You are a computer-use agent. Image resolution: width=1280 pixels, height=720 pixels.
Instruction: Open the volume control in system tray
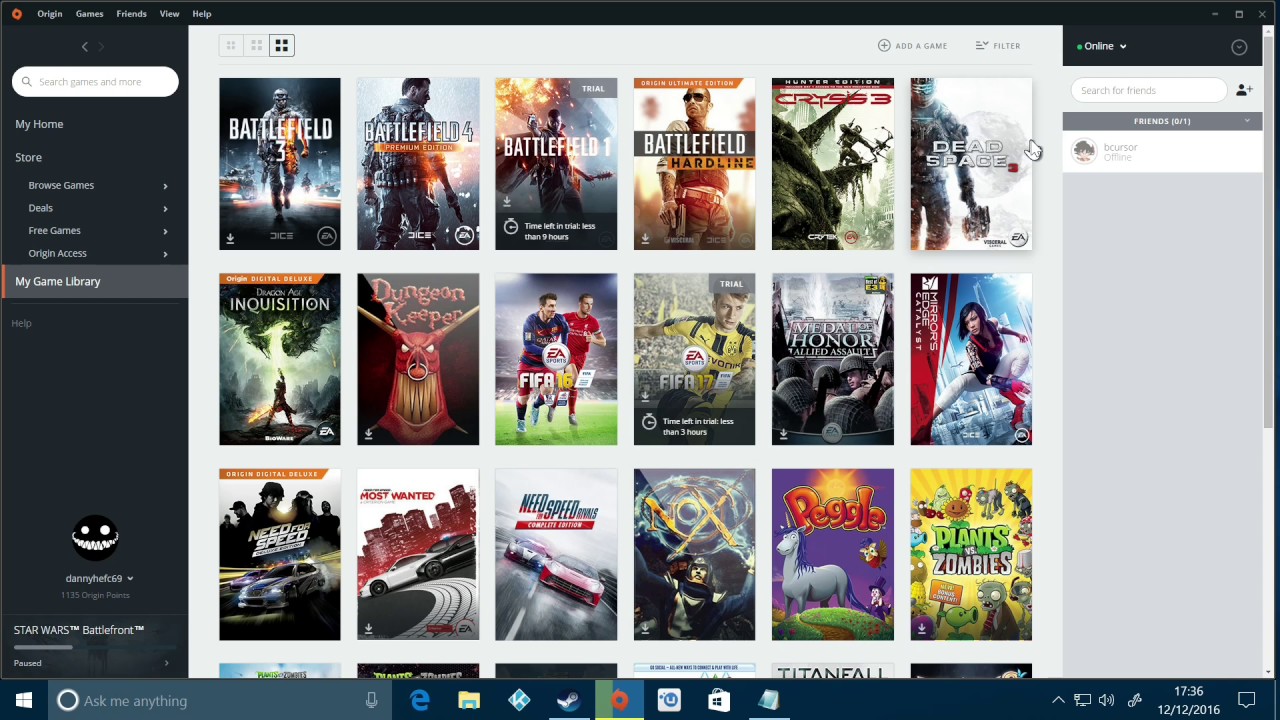pos(1106,700)
